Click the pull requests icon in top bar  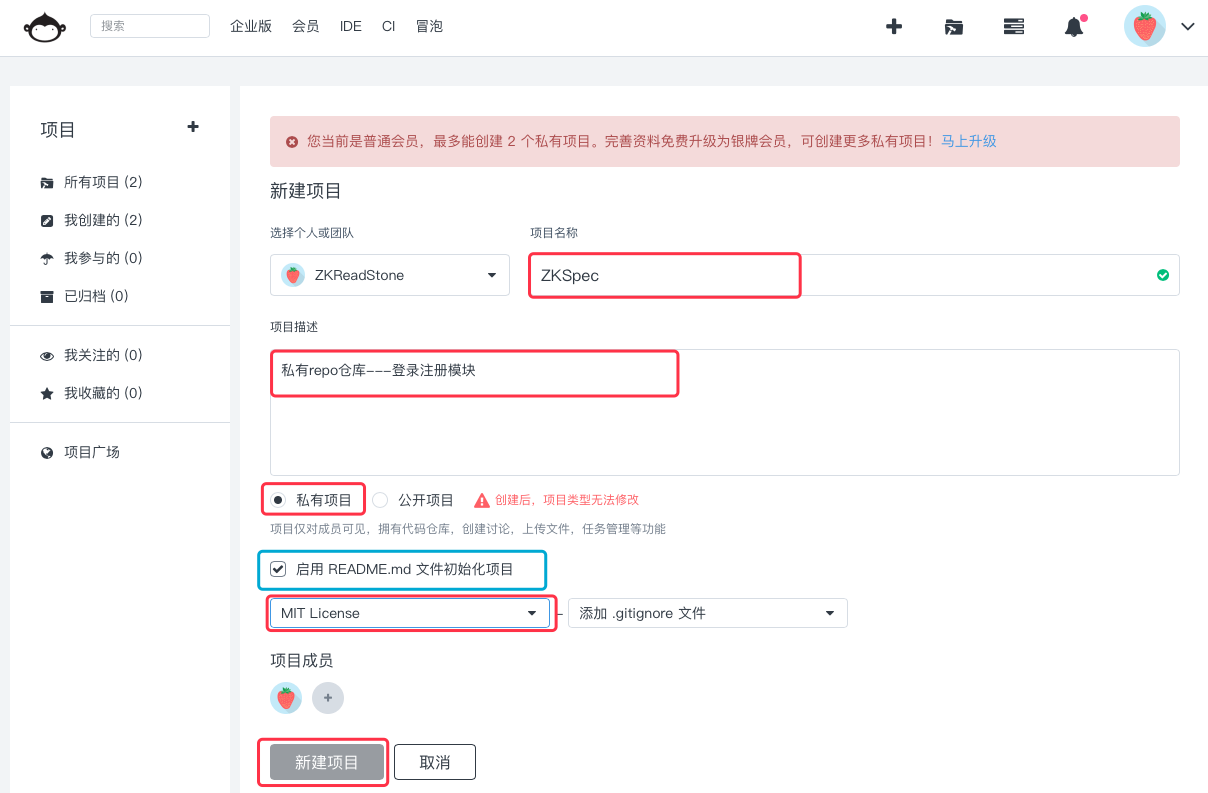(x=1013, y=26)
